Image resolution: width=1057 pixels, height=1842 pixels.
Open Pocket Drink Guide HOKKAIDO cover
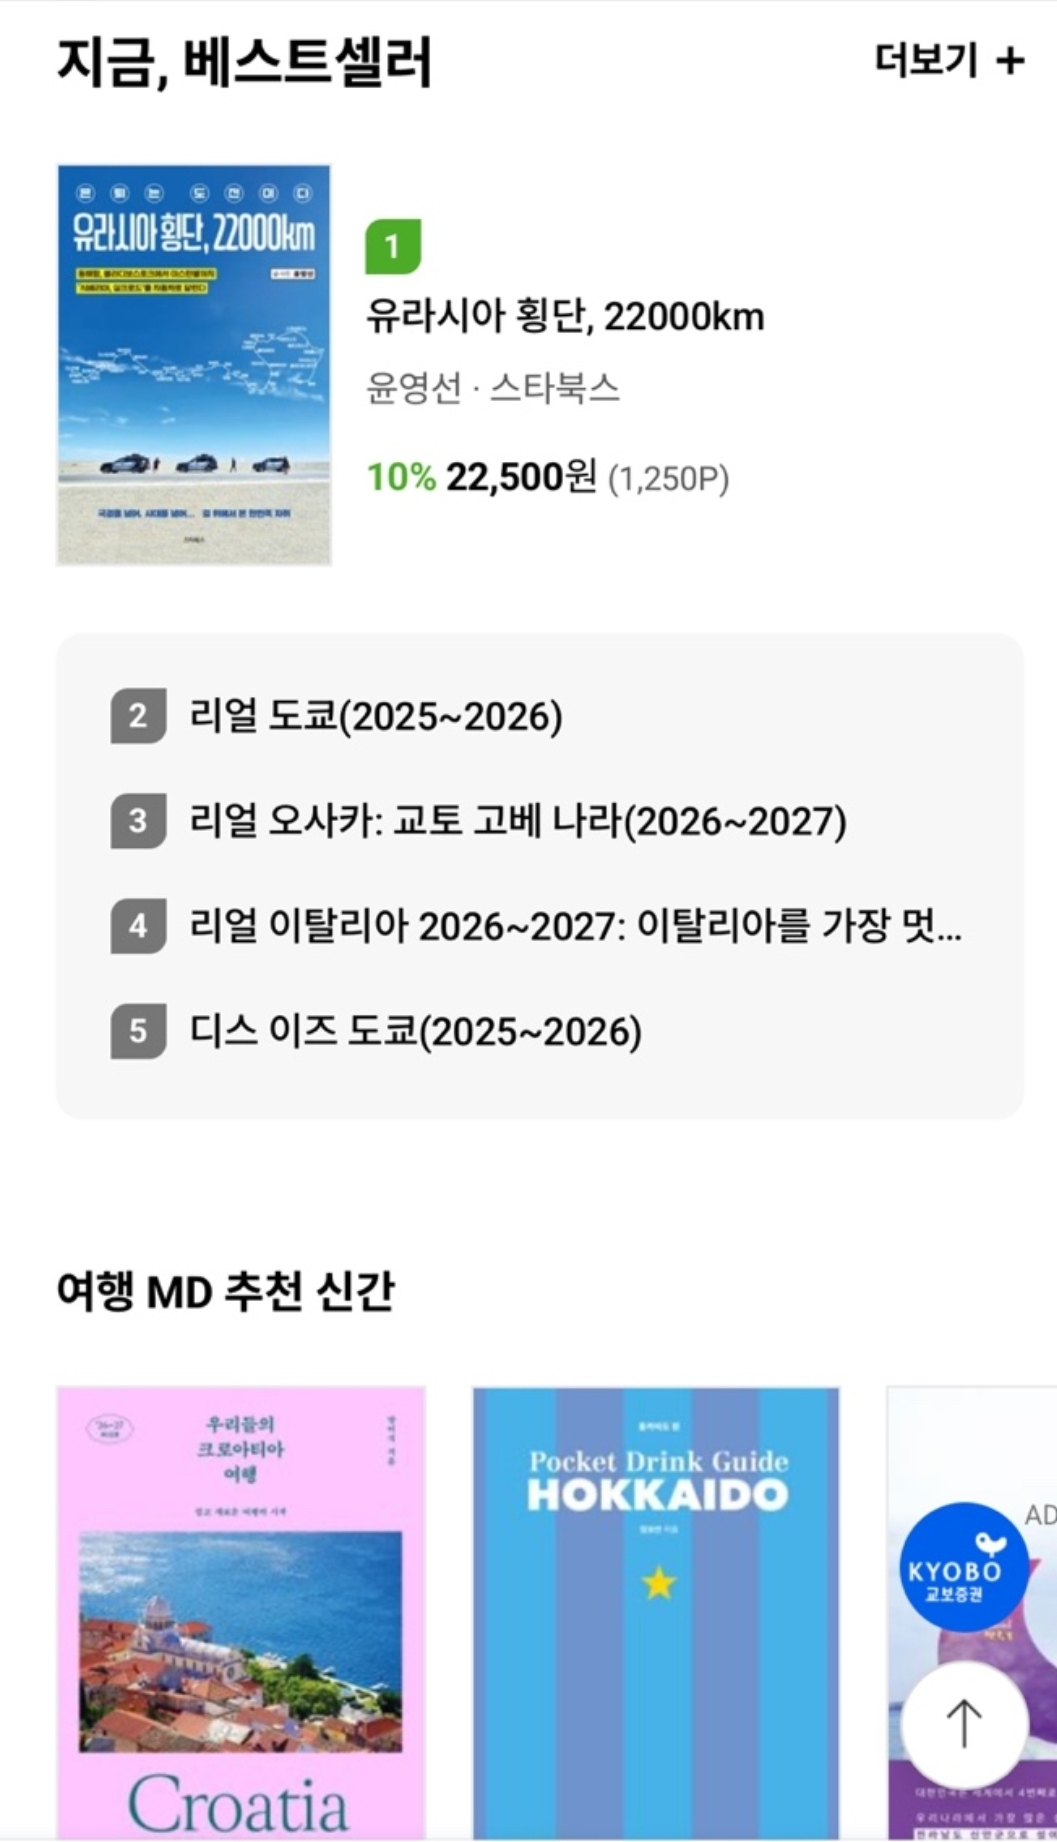(x=656, y=1610)
